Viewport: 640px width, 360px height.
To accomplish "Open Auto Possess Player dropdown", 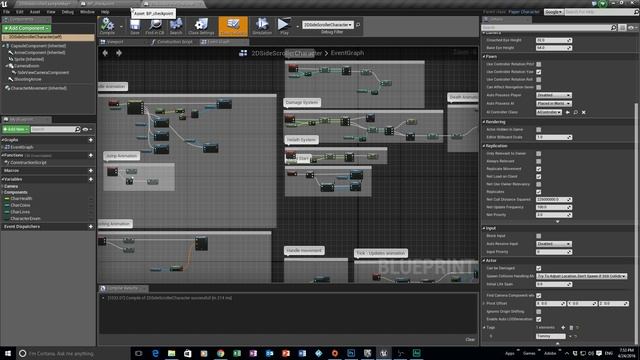I will coord(553,95).
